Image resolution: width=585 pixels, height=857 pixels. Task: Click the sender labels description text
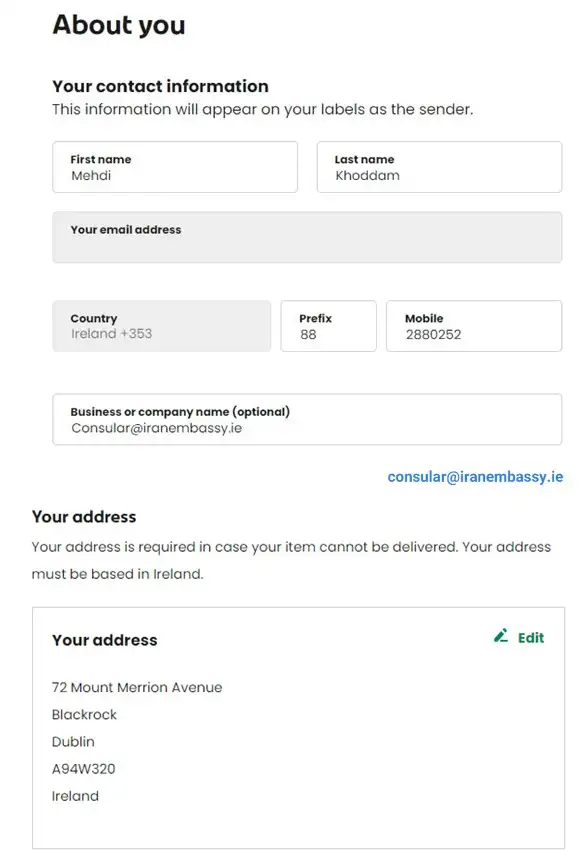coord(262,109)
